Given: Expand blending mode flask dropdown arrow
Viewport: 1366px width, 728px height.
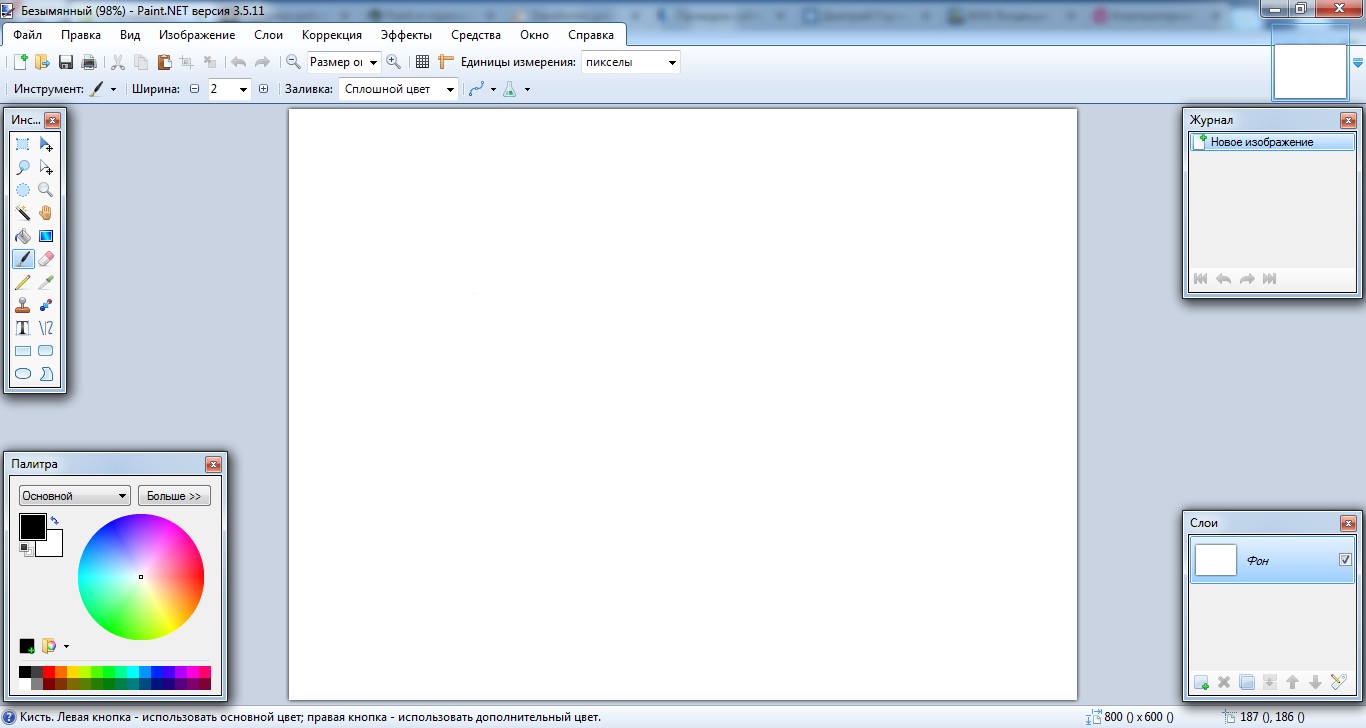Looking at the screenshot, I should pos(527,89).
